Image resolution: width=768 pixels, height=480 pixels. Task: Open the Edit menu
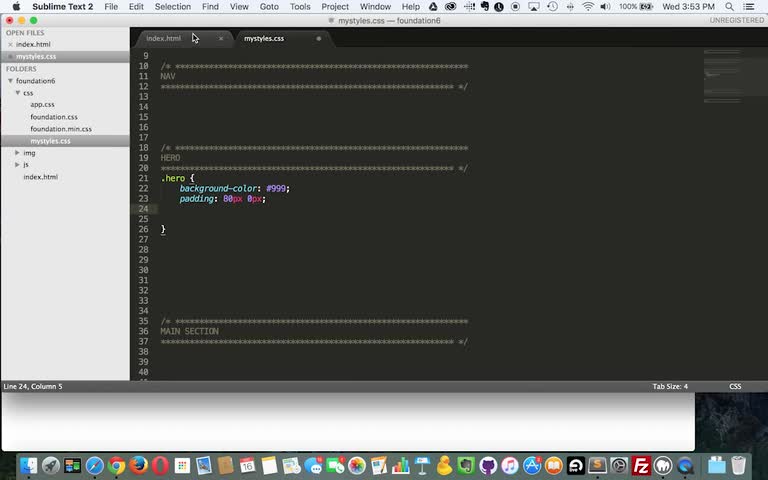click(136, 6)
